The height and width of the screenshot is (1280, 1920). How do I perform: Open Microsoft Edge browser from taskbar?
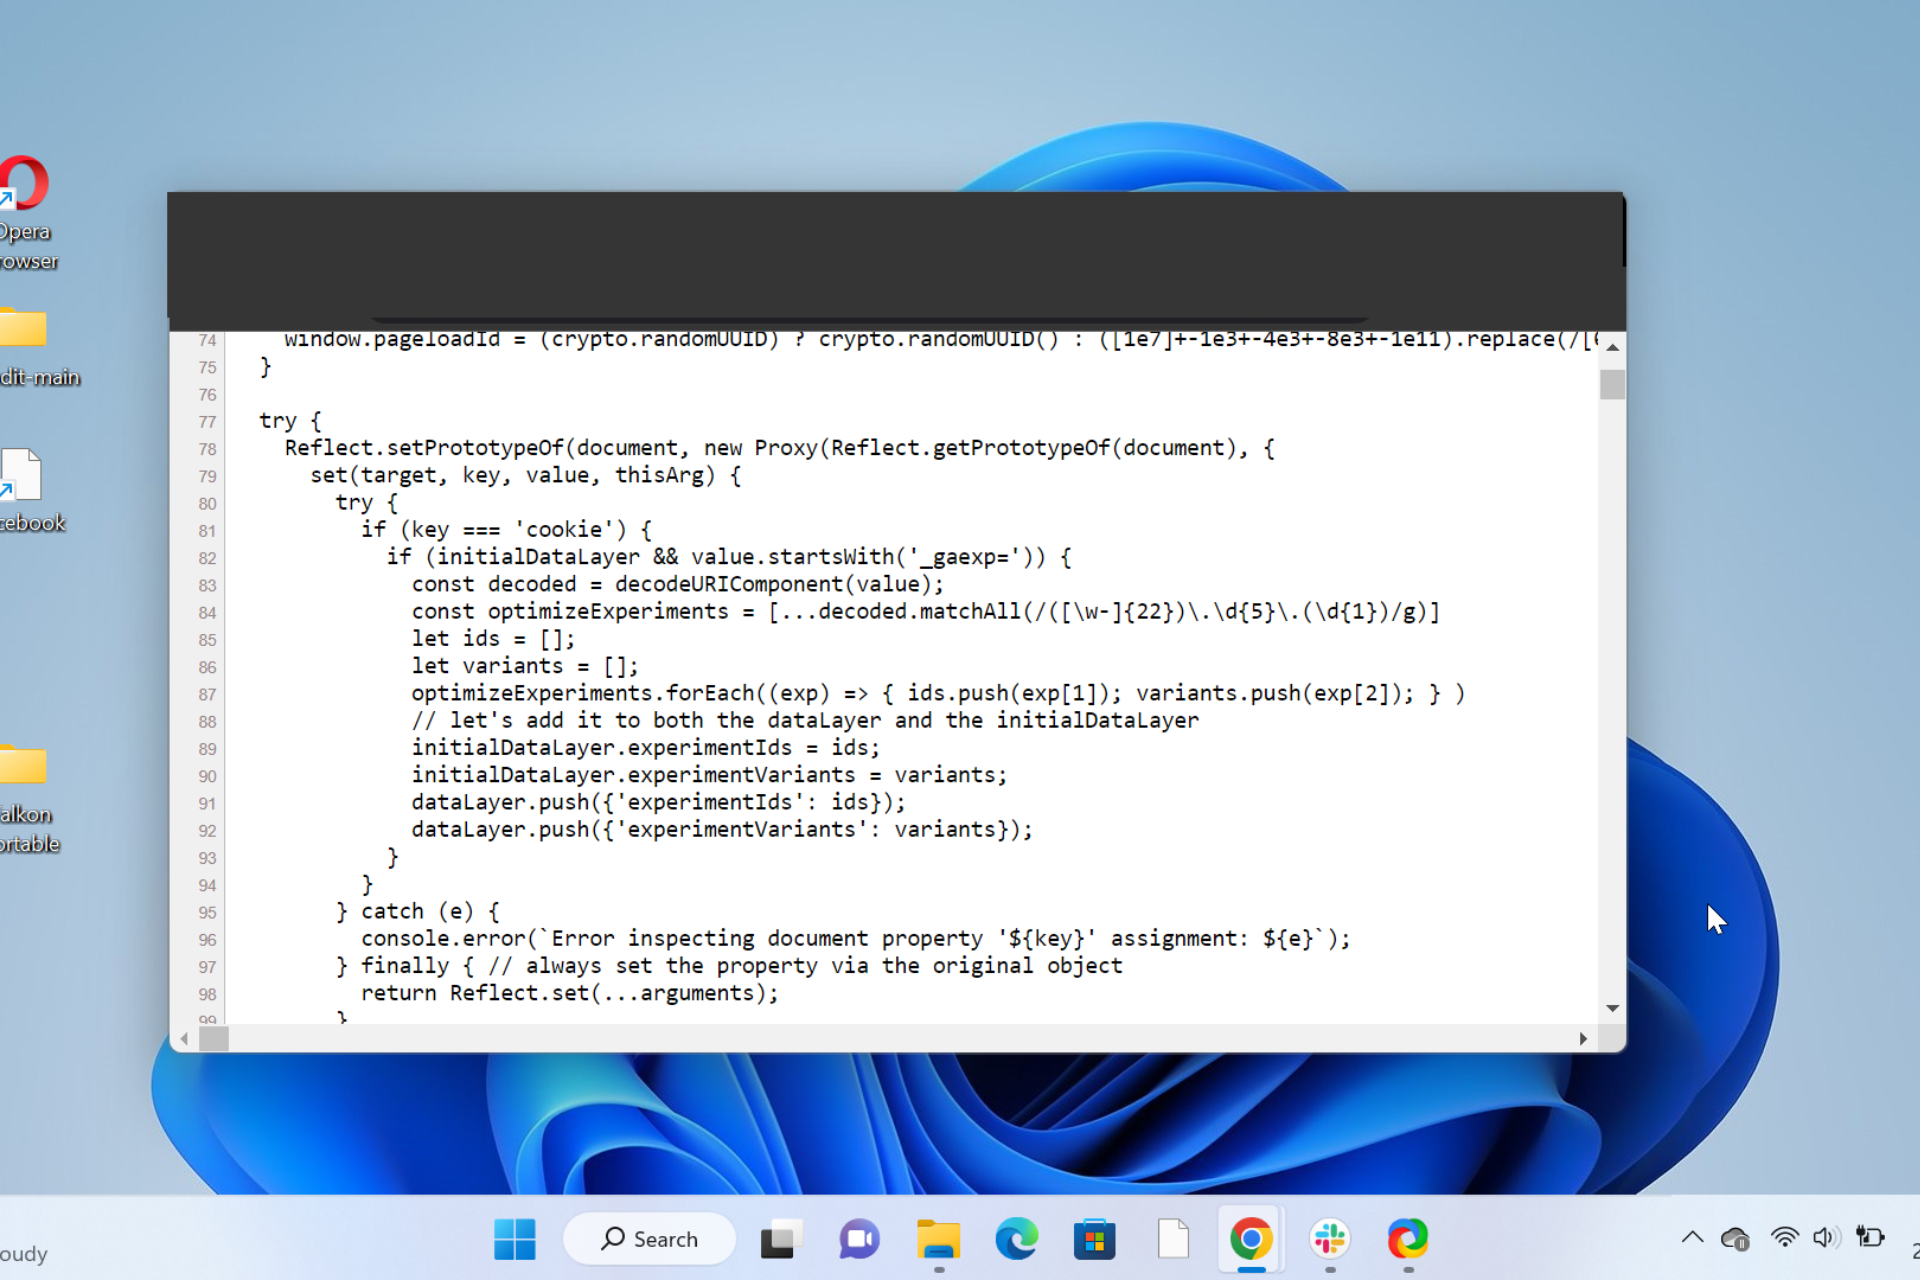point(1016,1239)
